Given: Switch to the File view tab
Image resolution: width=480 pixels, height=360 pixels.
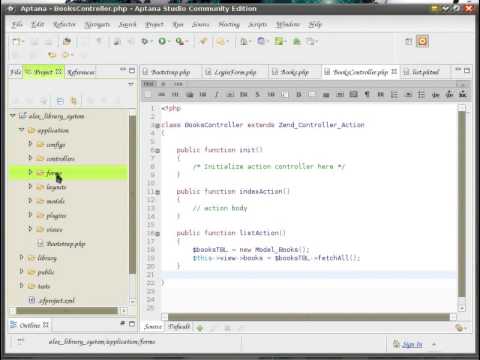Looking at the screenshot, I should pyautogui.click(x=15, y=72).
